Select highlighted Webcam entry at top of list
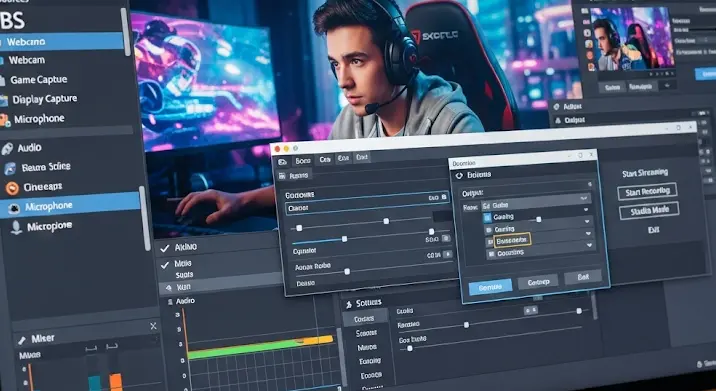Image resolution: width=716 pixels, height=391 pixels. pos(62,42)
